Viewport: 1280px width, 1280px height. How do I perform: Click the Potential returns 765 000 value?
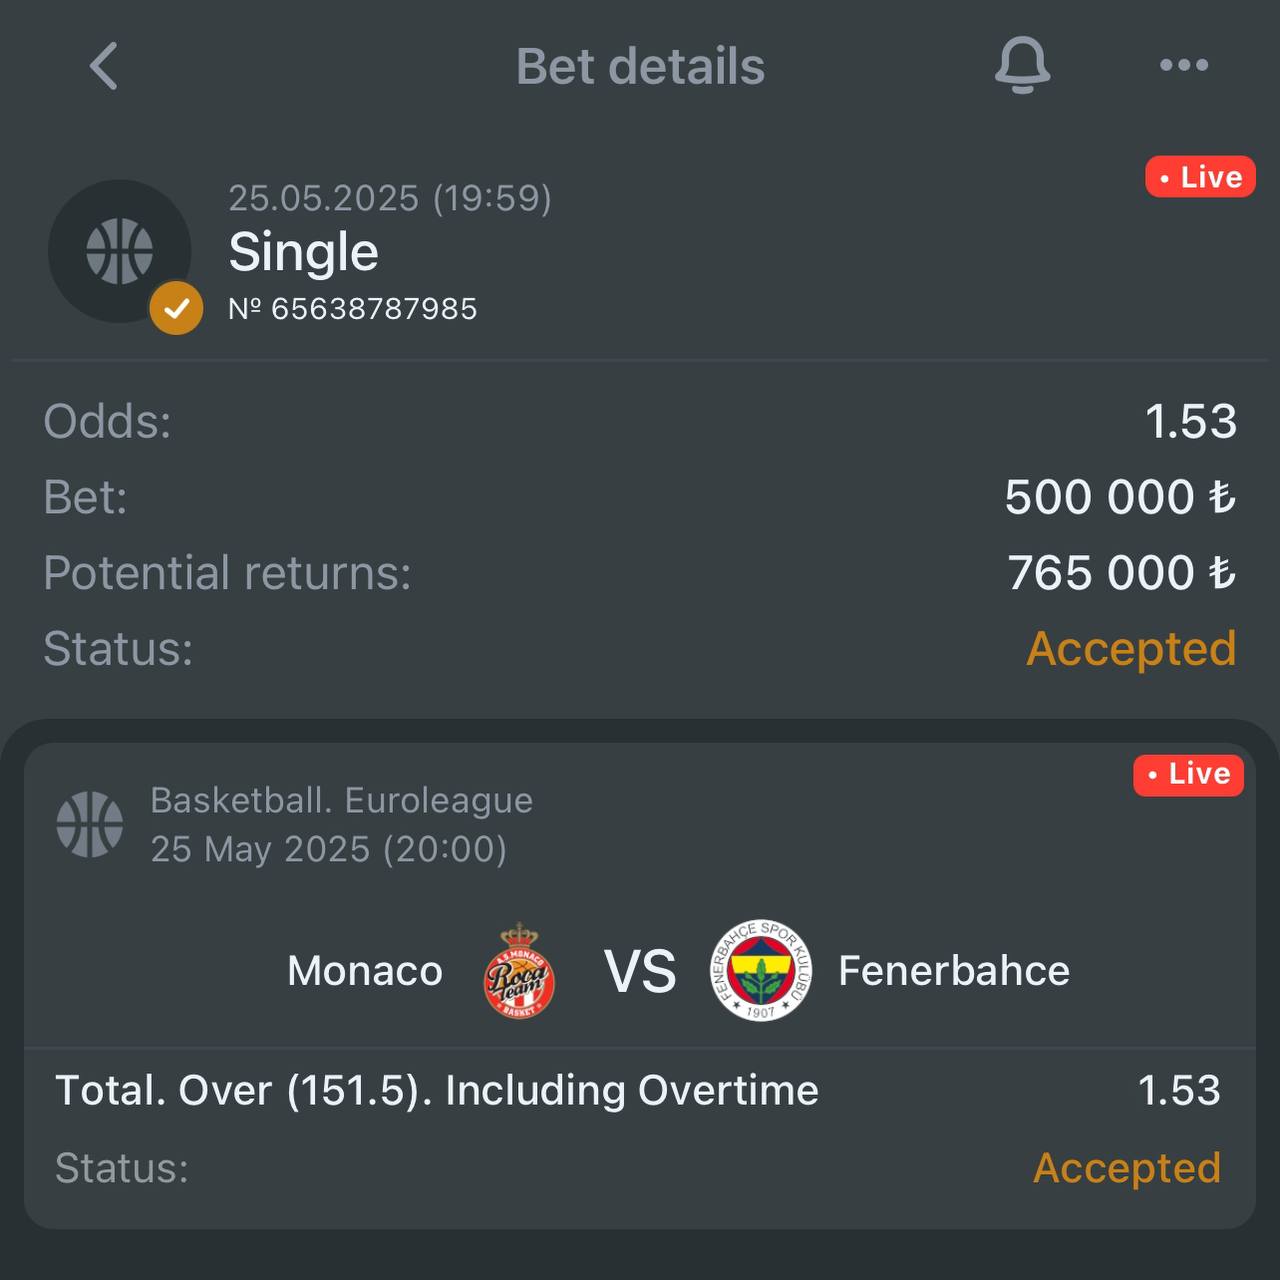1122,573
